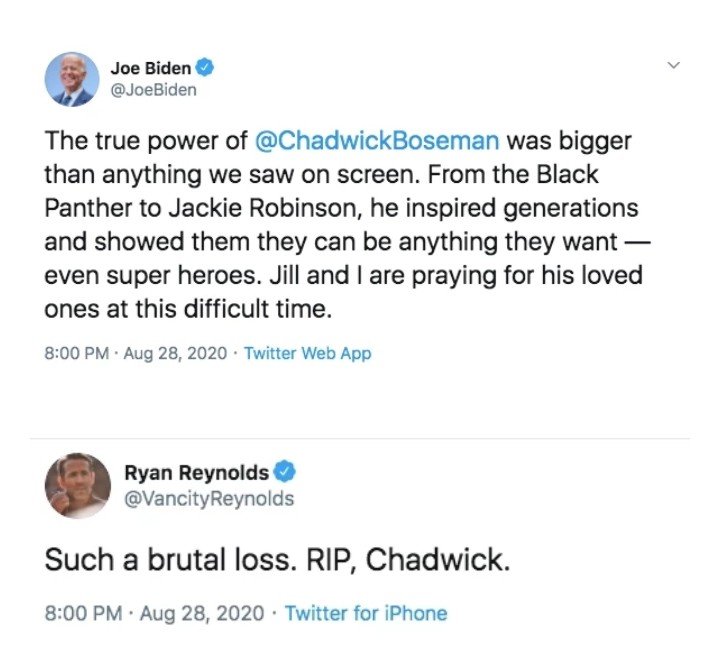Open Joe Biden's profile picture

72,79
